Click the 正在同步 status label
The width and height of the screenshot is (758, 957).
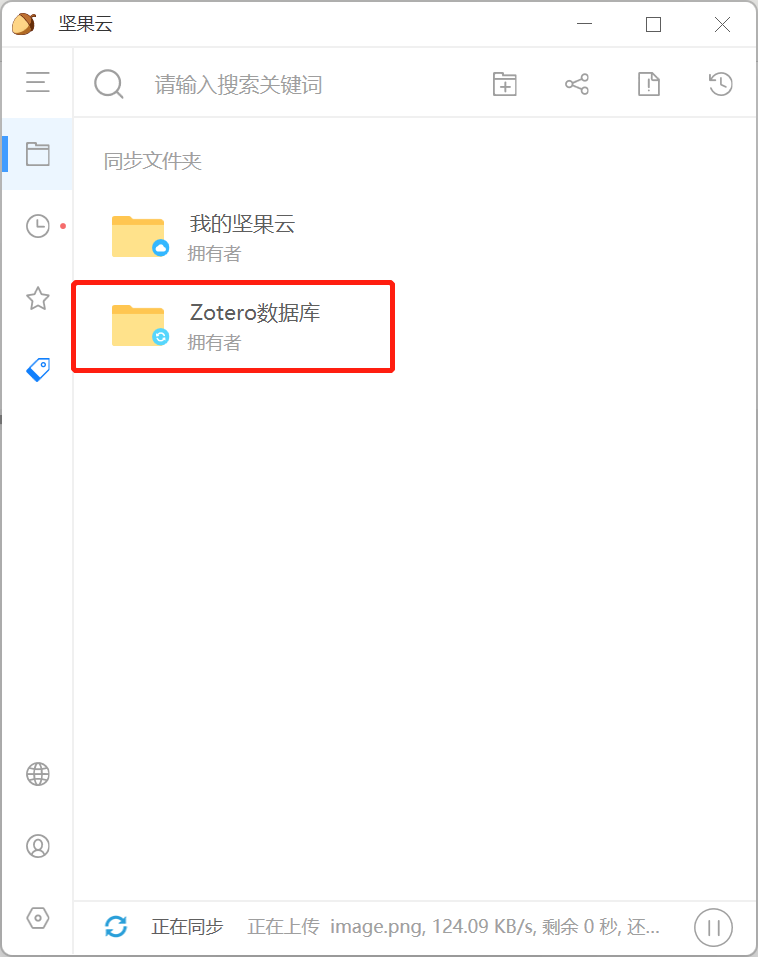click(187, 927)
